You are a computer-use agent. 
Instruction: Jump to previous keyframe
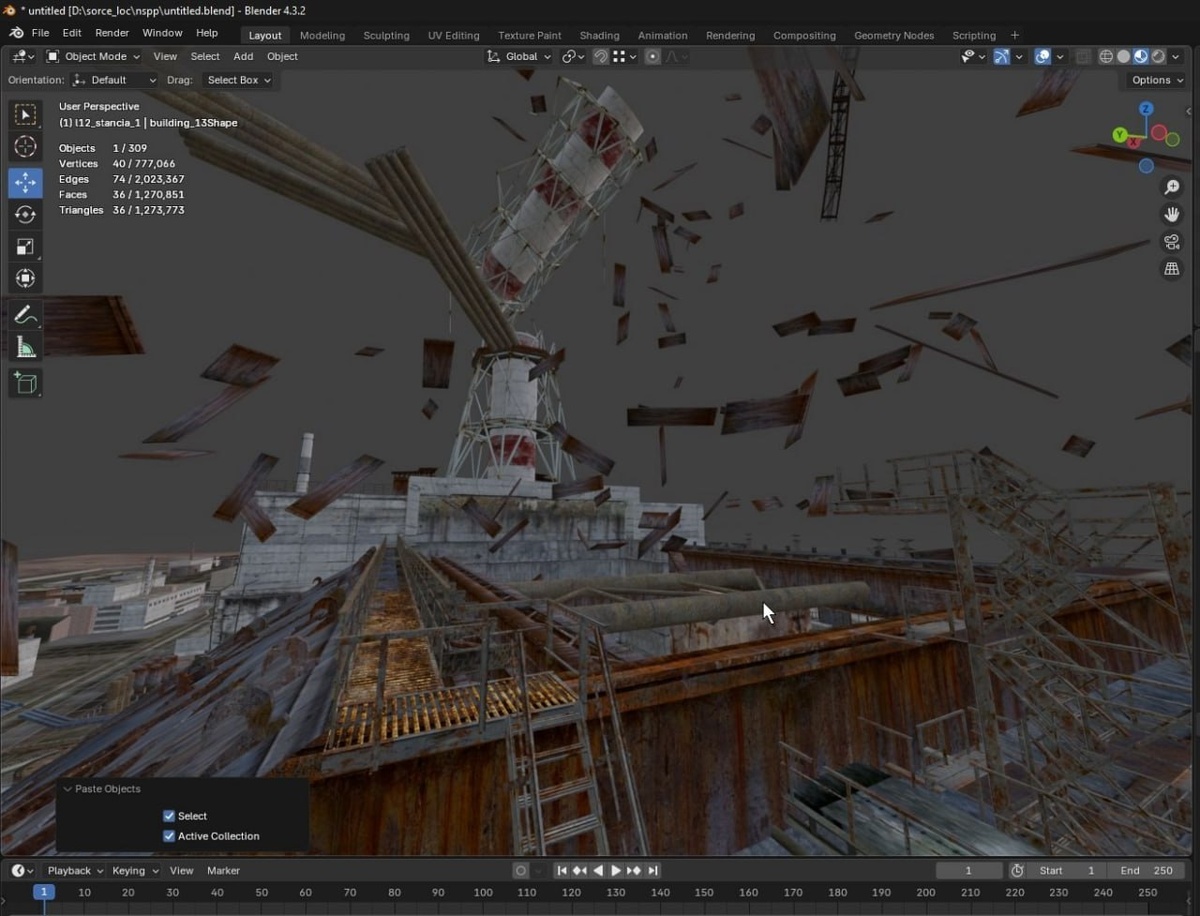[x=580, y=870]
